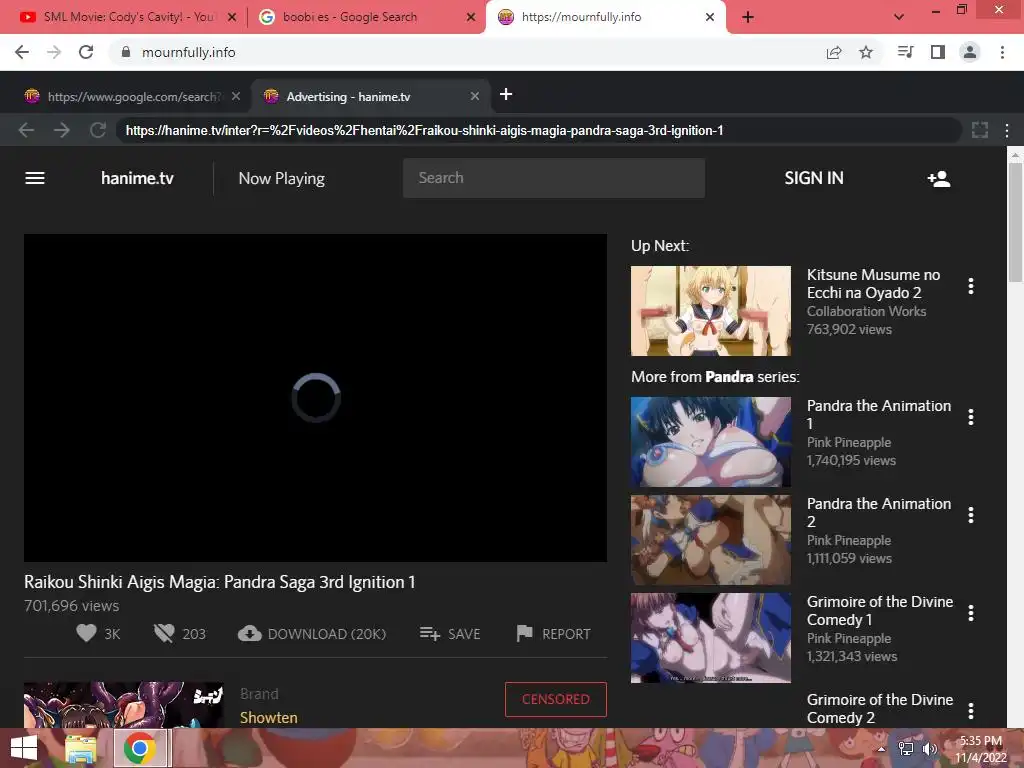Click the inner browser URL bar with hanime.tv address
This screenshot has height=768, width=1024.
click(538, 131)
